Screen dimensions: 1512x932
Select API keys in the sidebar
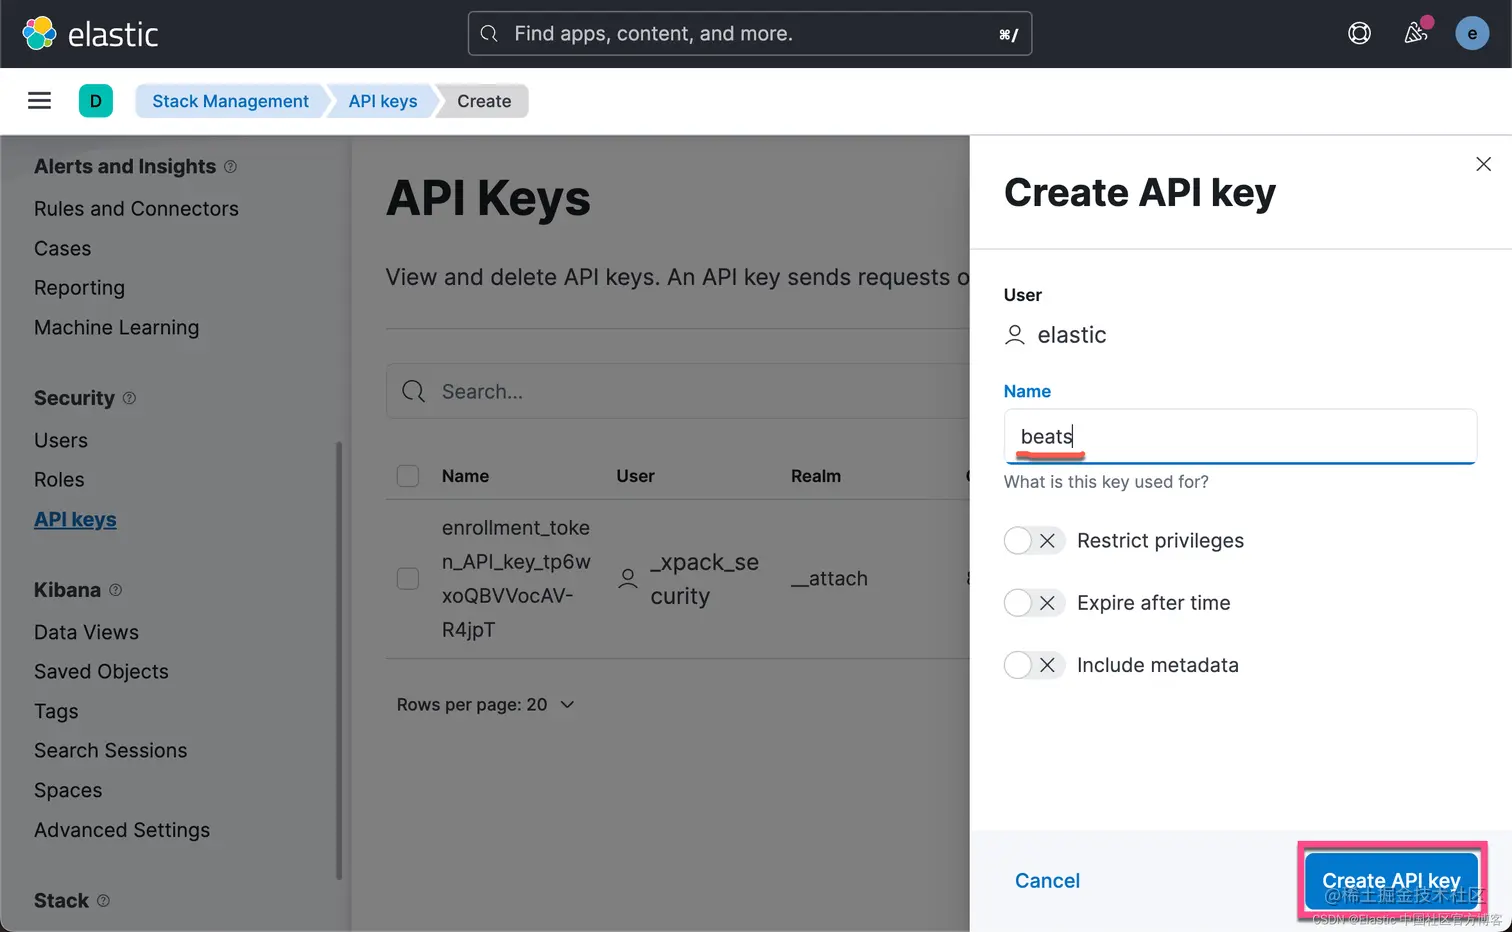[75, 520]
